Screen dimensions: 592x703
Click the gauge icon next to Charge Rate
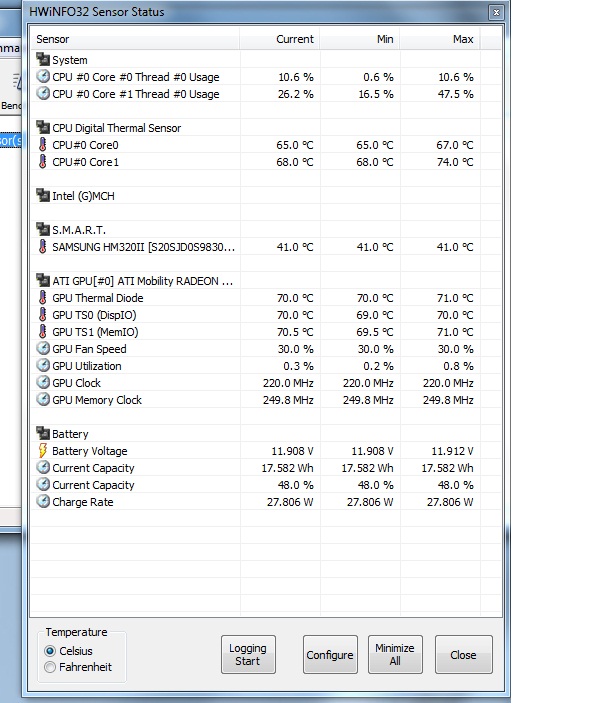[43, 502]
